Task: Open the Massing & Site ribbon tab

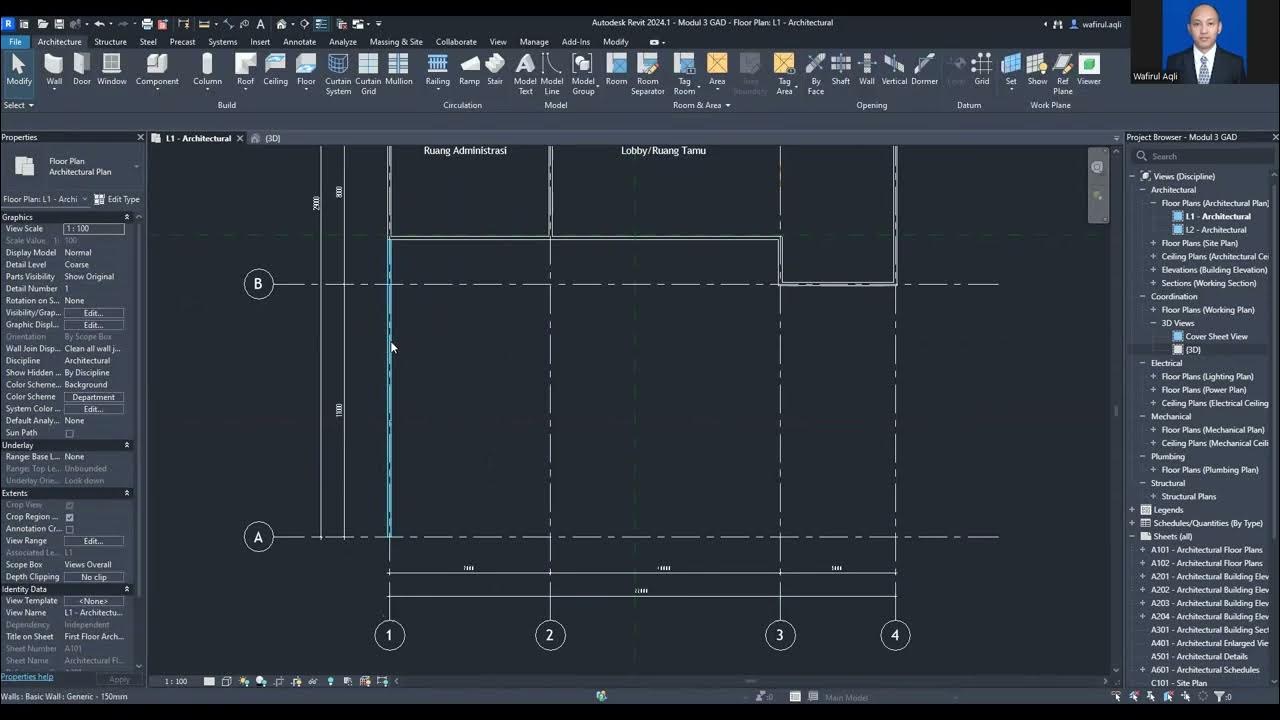Action: coord(396,42)
